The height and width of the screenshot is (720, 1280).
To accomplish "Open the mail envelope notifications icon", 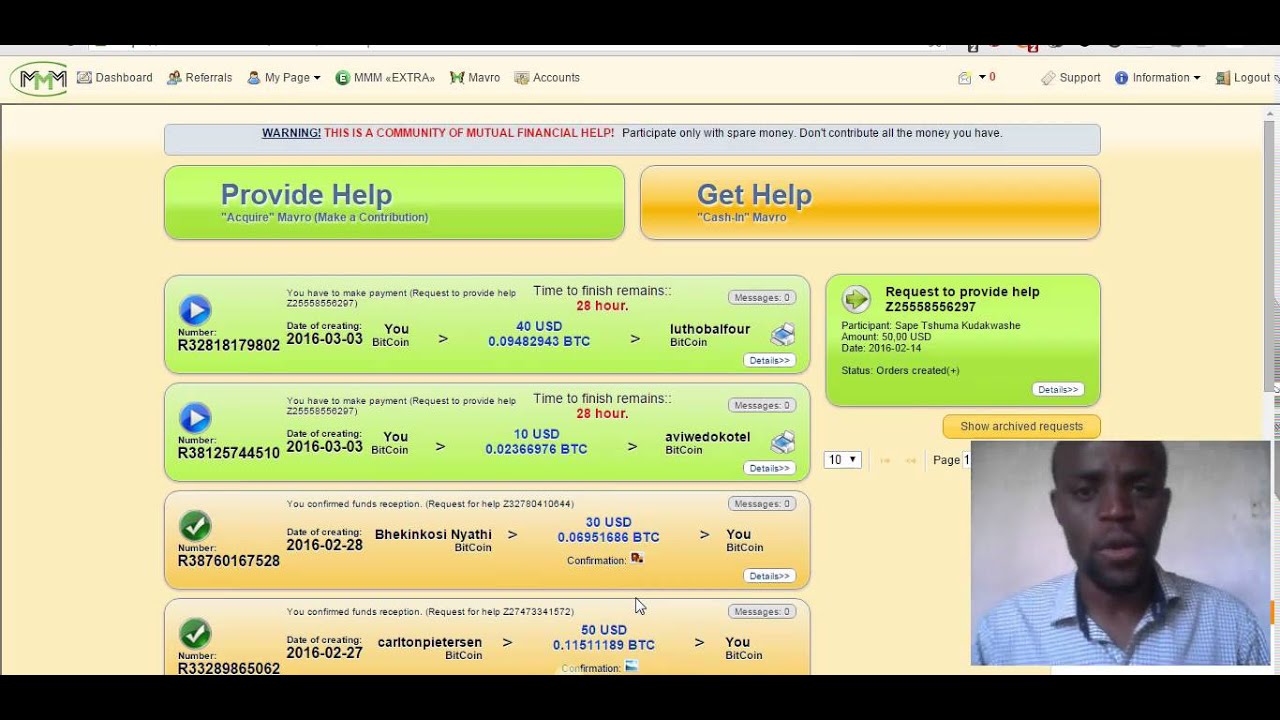I will (x=965, y=78).
